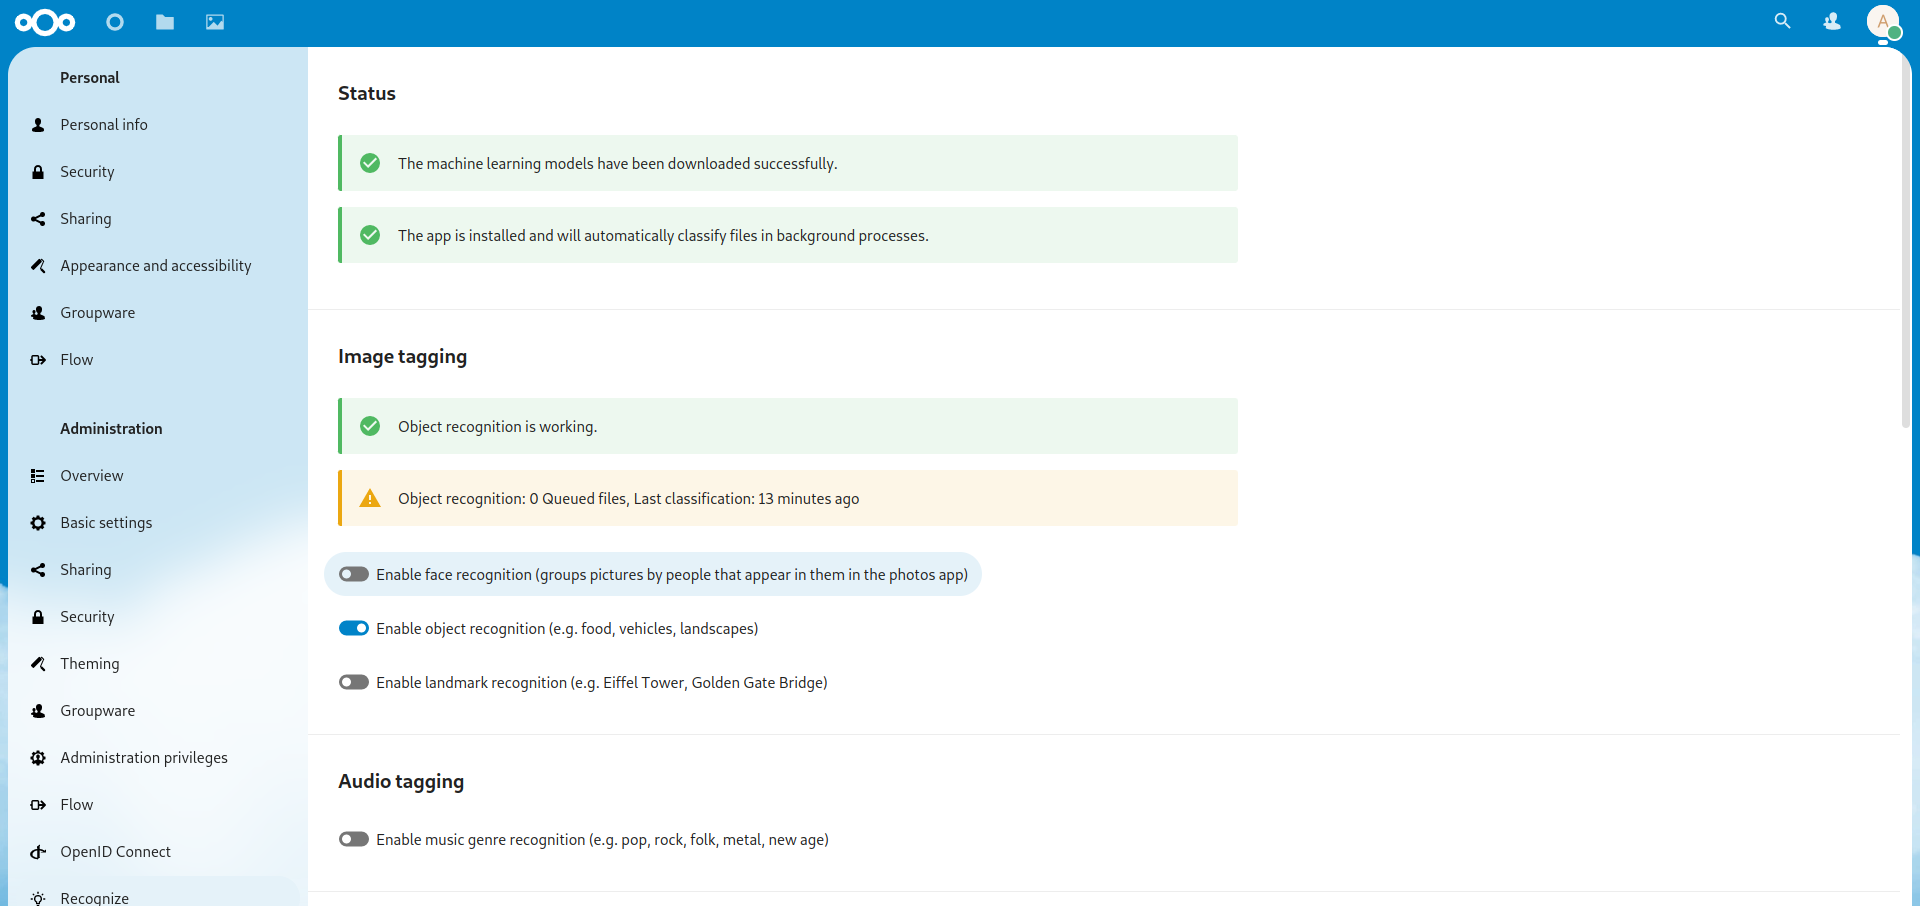This screenshot has width=1920, height=906.
Task: Open the Files folder icon
Action: (x=165, y=22)
